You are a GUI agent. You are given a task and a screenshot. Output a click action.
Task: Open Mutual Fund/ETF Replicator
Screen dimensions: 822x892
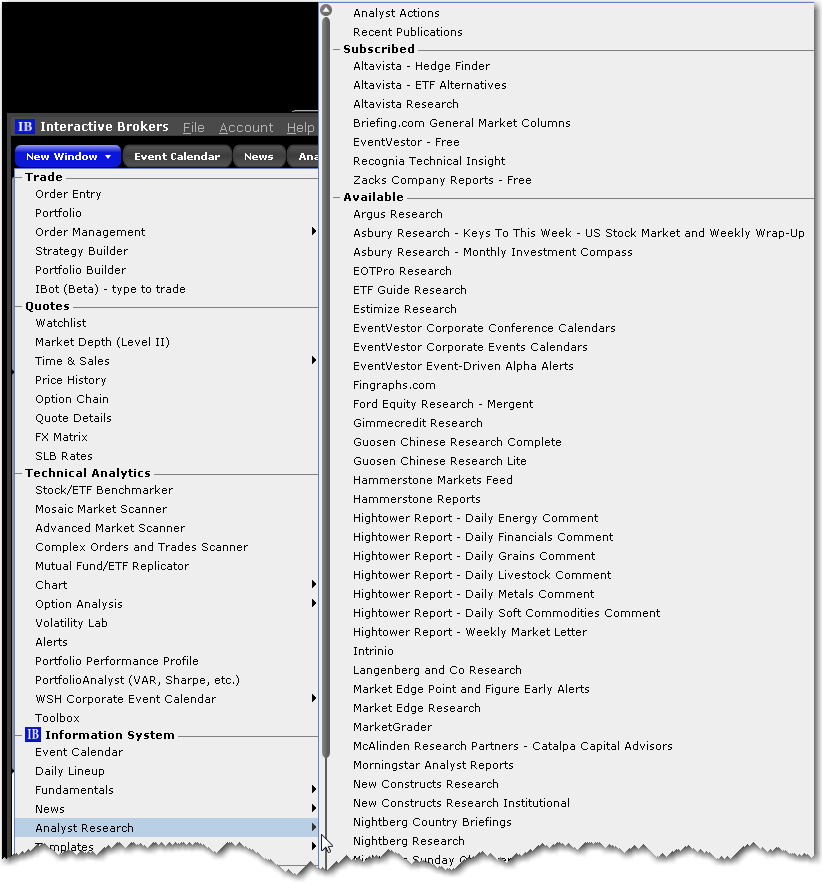pos(112,566)
